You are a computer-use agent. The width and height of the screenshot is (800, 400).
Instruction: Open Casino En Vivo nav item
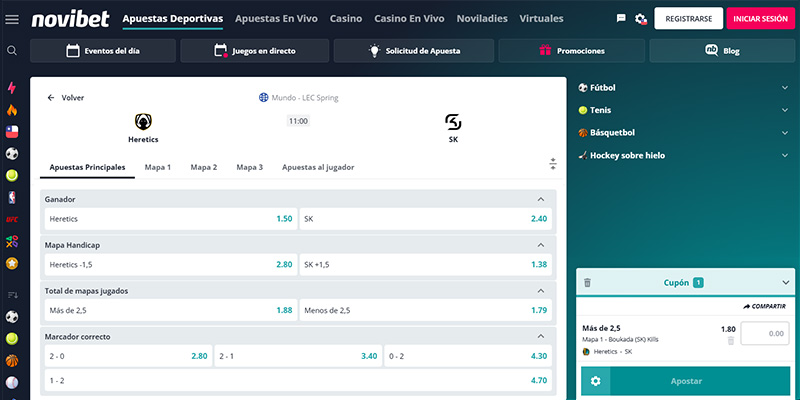(409, 19)
